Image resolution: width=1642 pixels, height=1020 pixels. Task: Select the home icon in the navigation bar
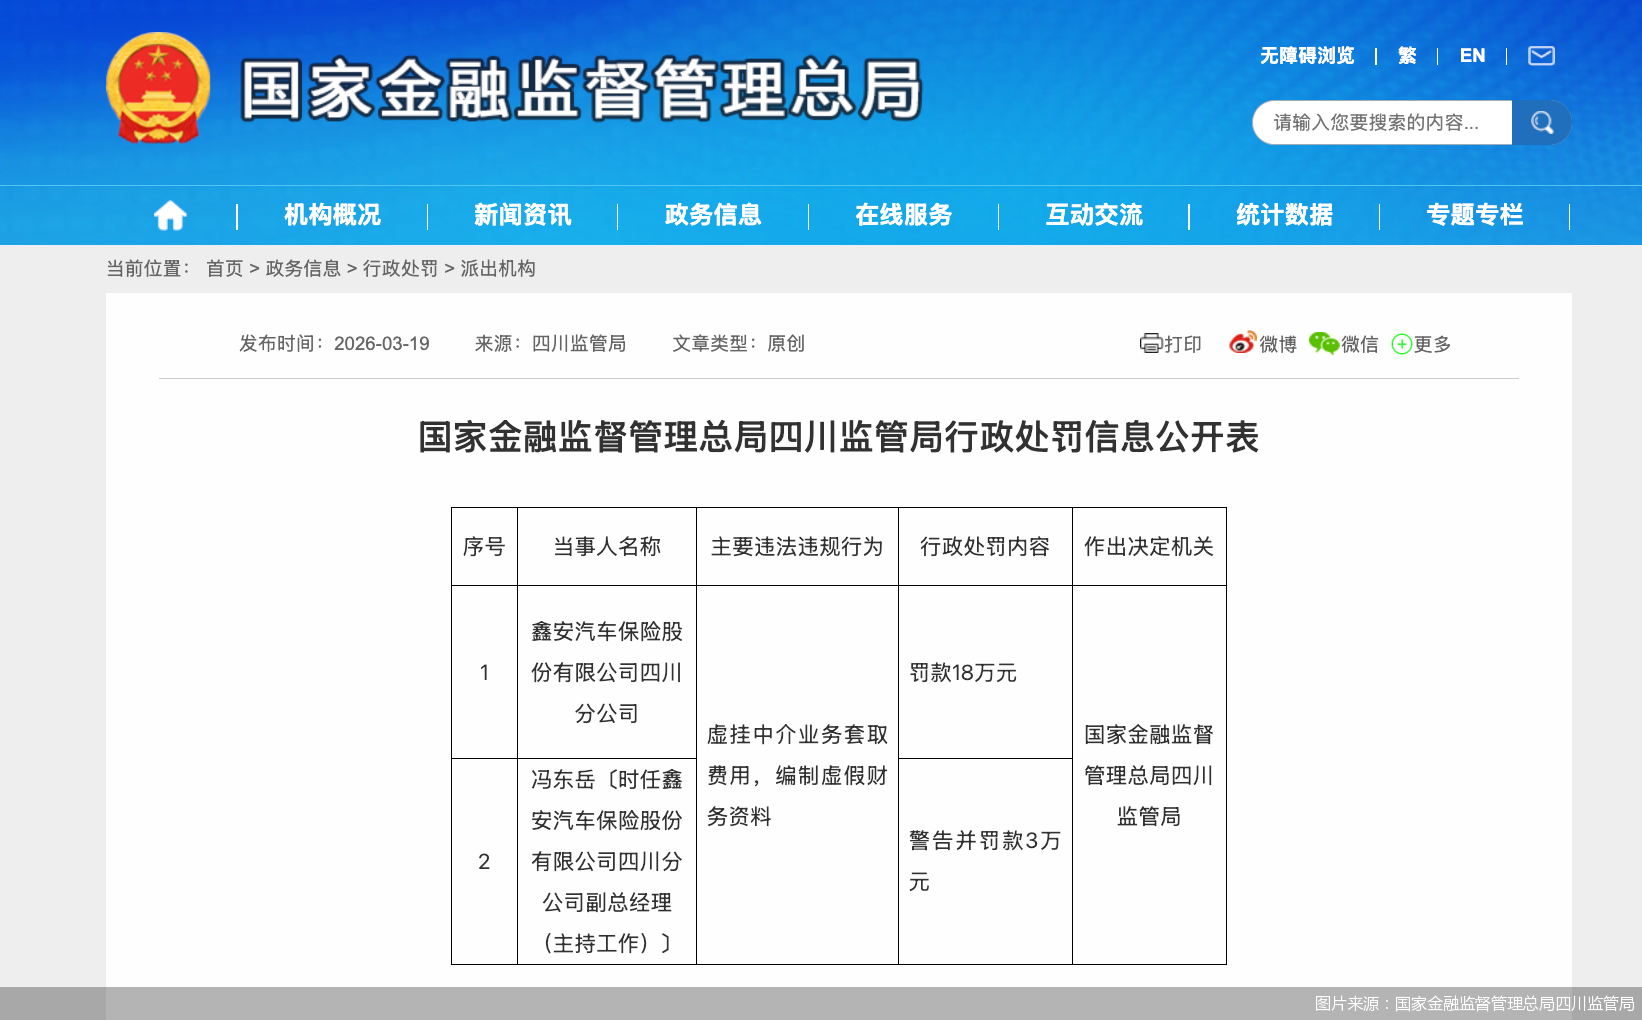point(170,214)
